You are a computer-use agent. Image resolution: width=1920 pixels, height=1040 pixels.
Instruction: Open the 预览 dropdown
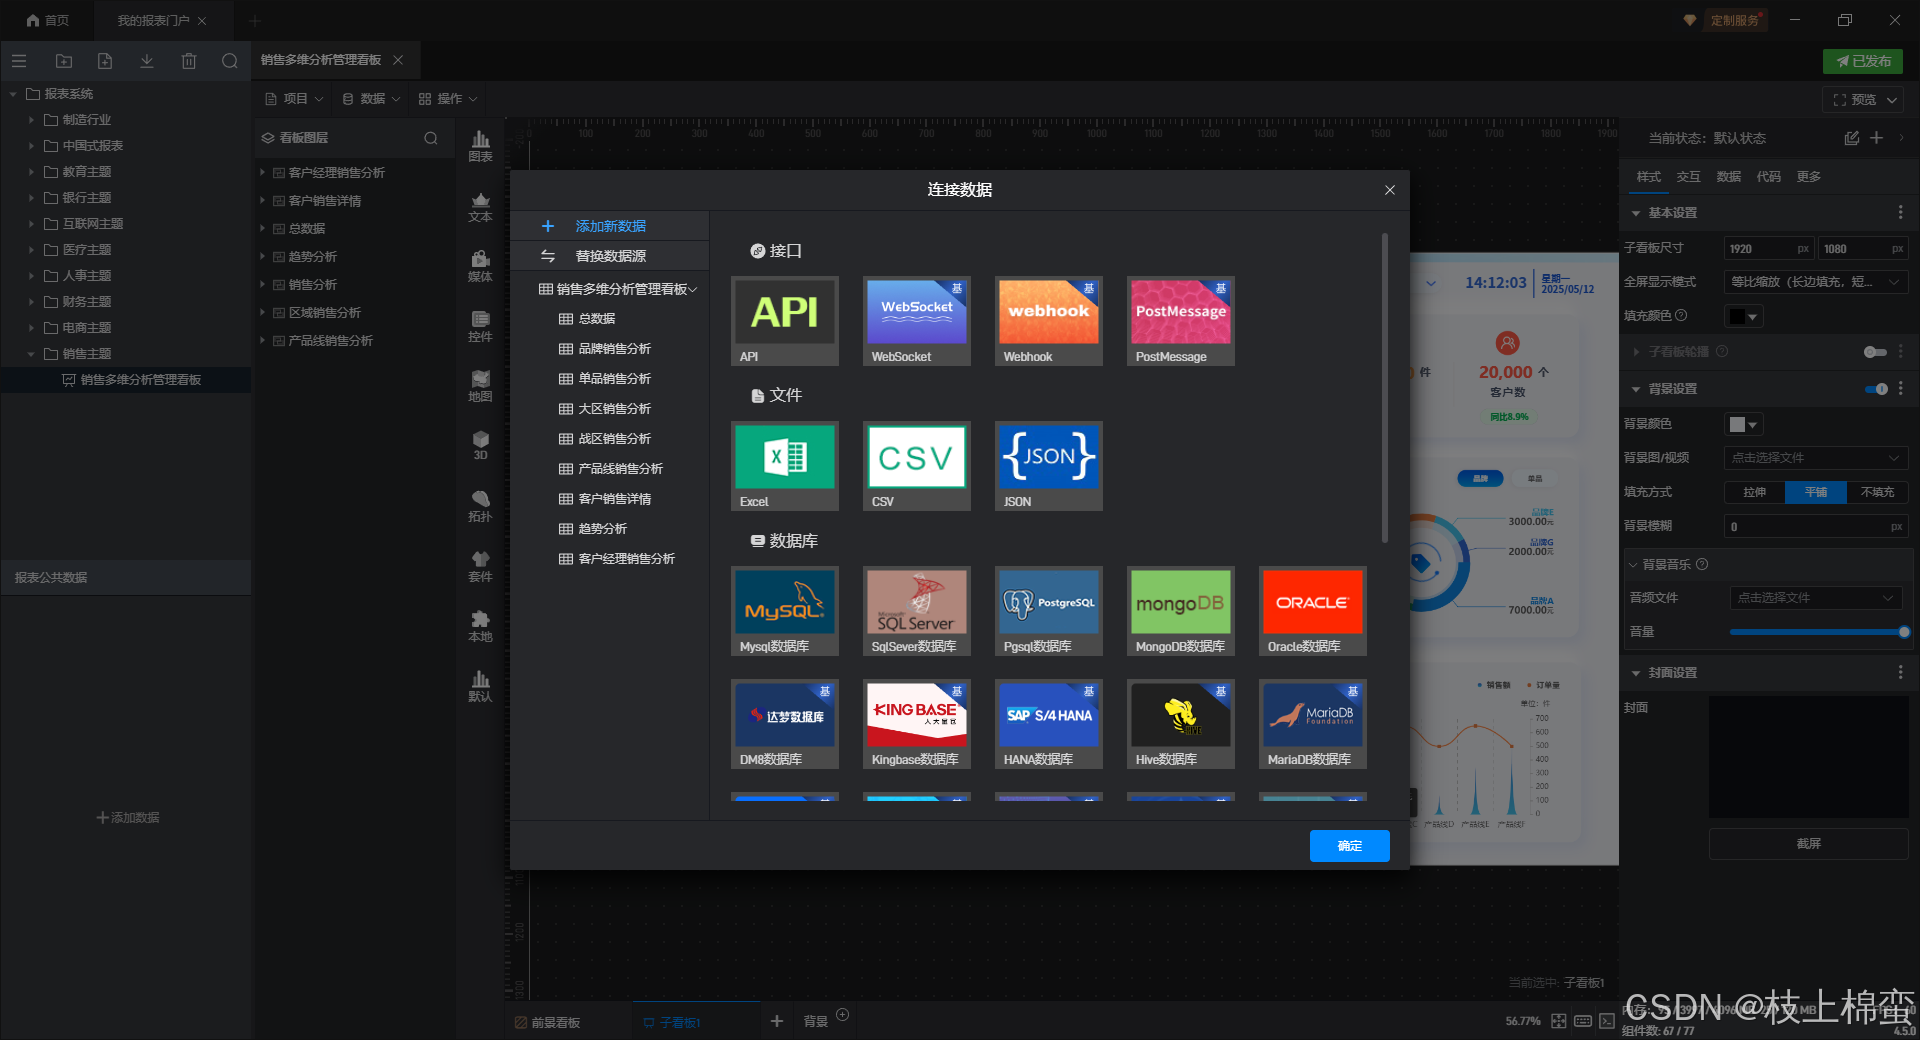tap(1892, 100)
